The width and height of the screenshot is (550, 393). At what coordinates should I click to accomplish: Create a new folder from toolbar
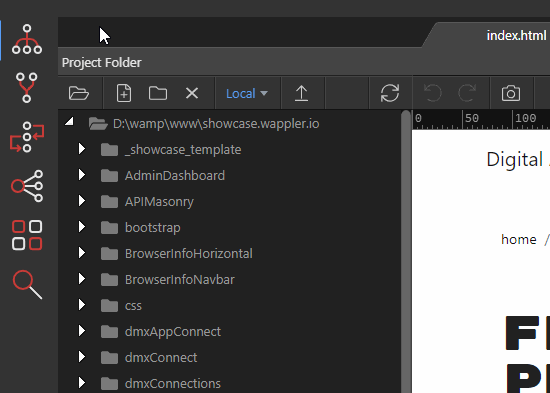click(x=158, y=93)
